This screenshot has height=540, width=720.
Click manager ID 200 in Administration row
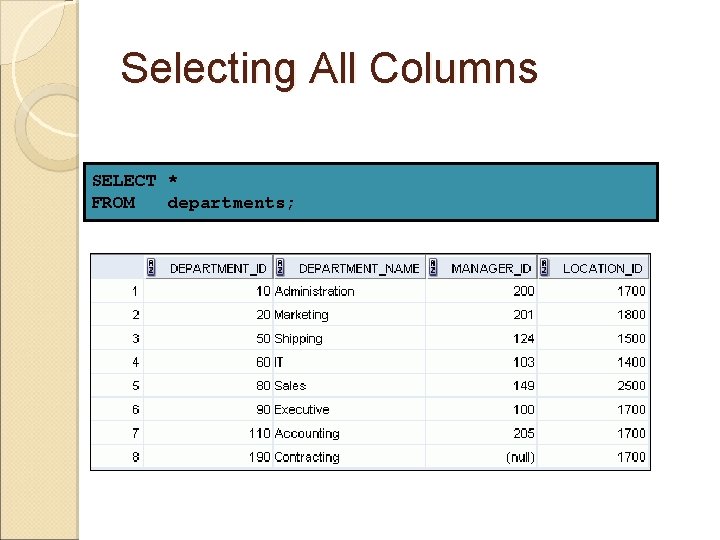tap(481, 291)
